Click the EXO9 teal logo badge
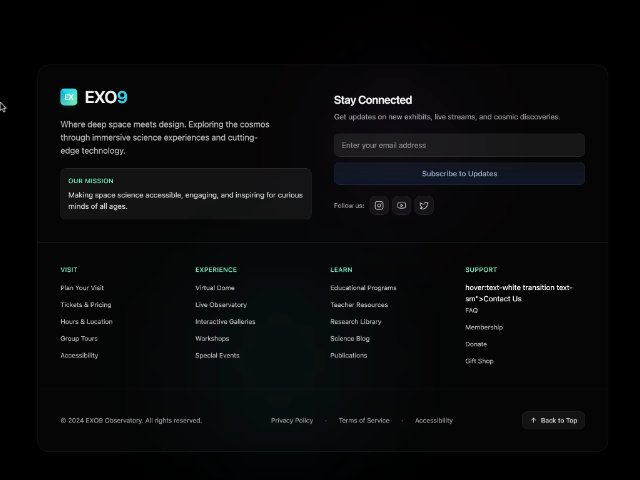This screenshot has width=640, height=480. coord(69,97)
